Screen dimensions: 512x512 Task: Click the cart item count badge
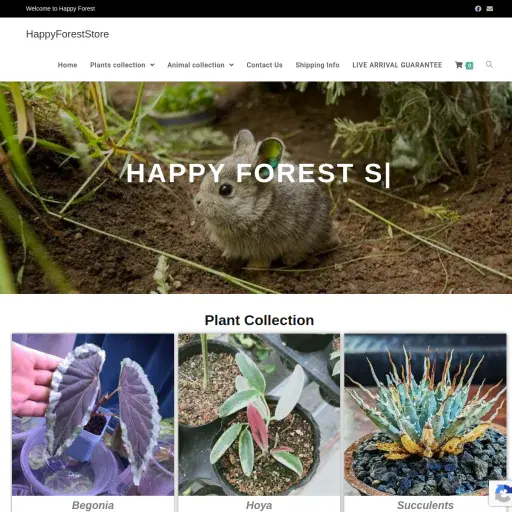pos(469,65)
